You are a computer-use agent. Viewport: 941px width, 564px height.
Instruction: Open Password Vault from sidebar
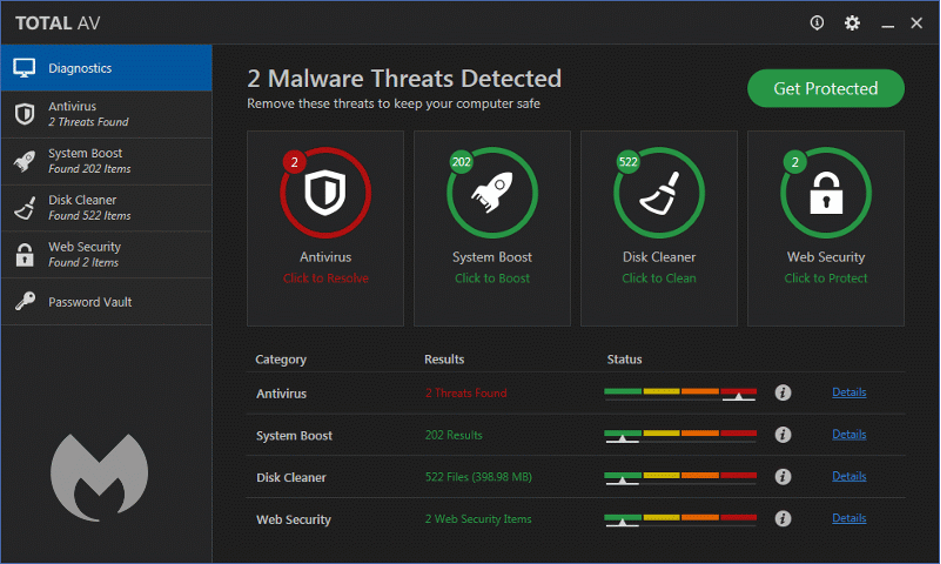pyautogui.click(x=106, y=302)
